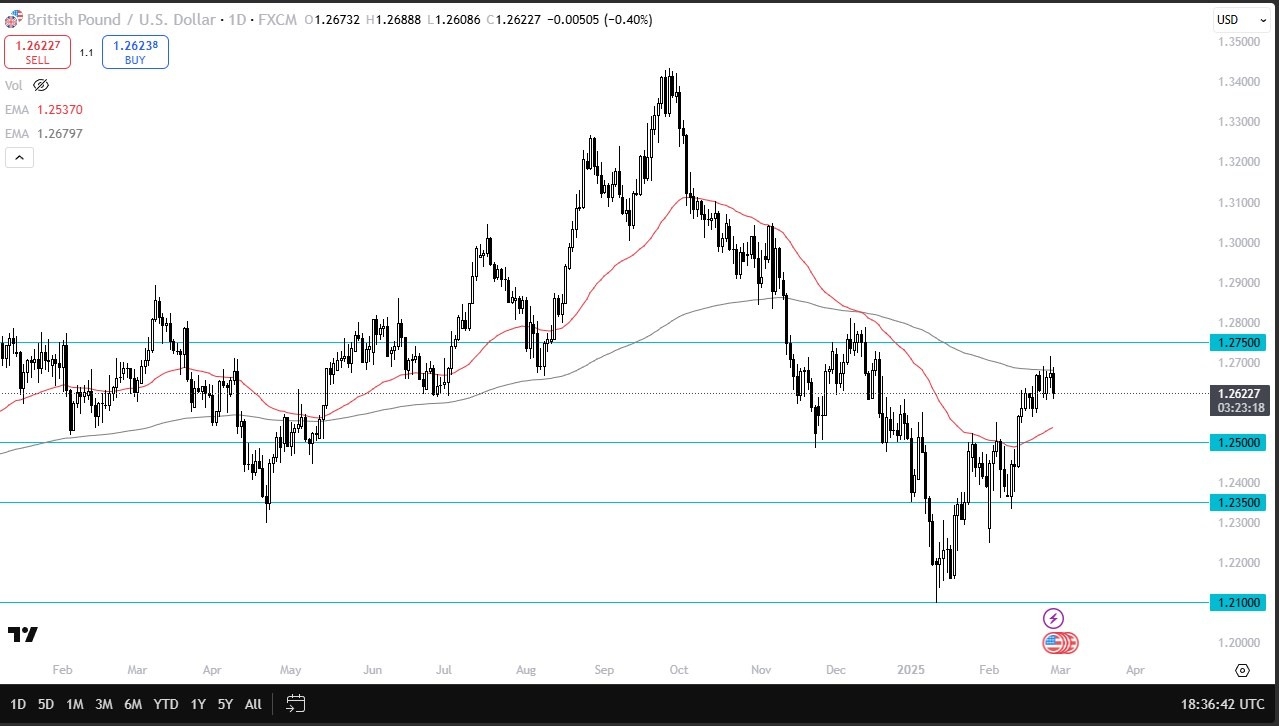Screen dimensions: 1279x726
Task: Click the 1.27500 horizontal line price label
Action: pyautogui.click(x=1238, y=342)
